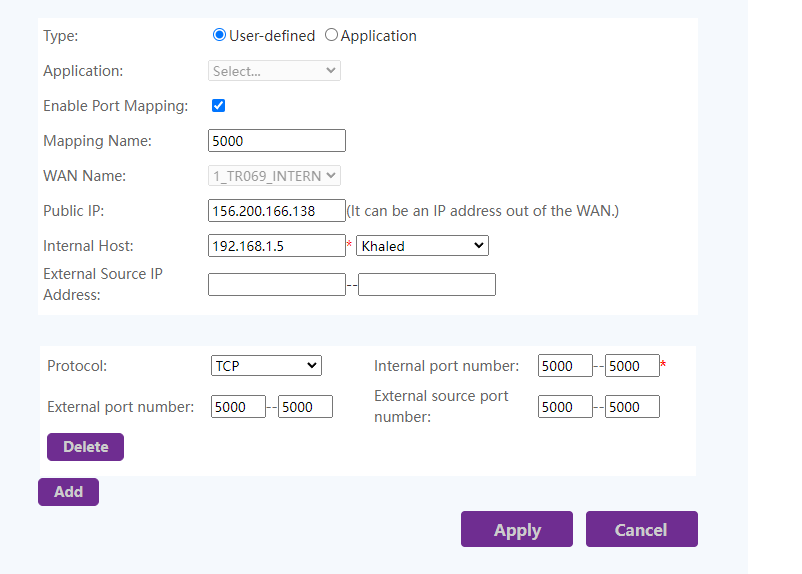Focus the Public IP address field
The height and width of the screenshot is (574, 802).
[277, 211]
